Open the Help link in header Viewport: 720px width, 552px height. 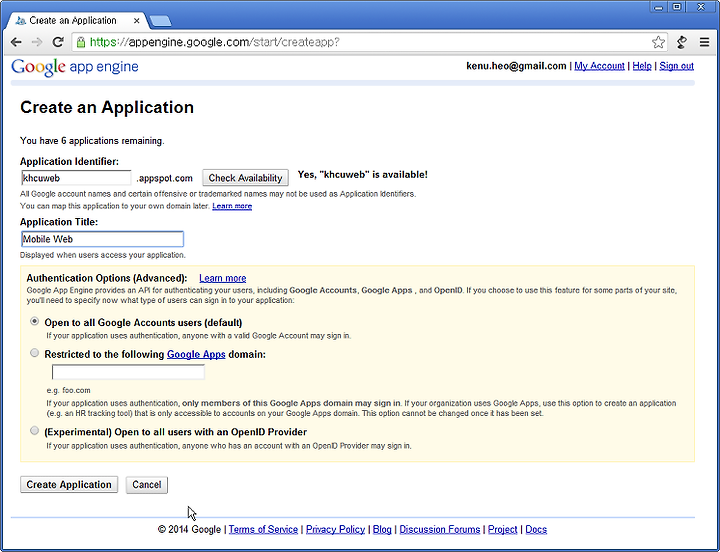[642, 66]
